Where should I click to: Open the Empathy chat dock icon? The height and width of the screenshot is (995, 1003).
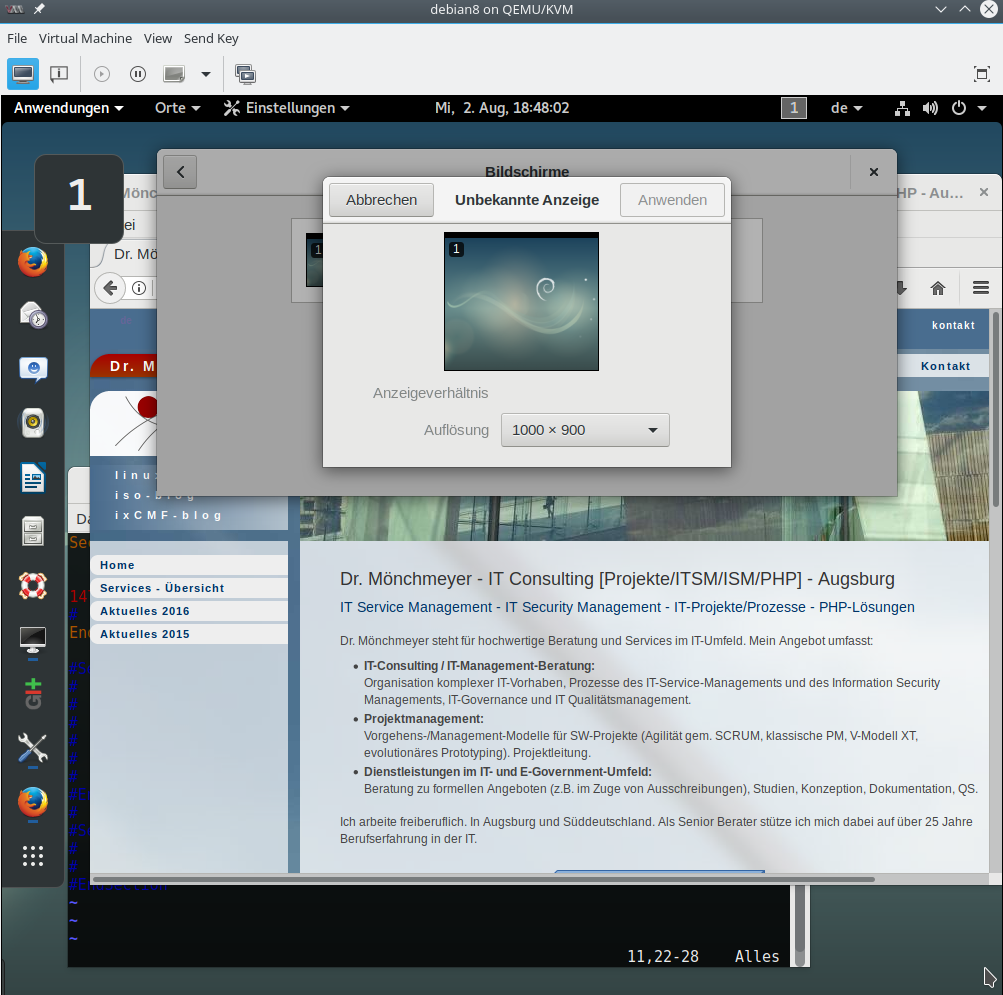coord(33,369)
